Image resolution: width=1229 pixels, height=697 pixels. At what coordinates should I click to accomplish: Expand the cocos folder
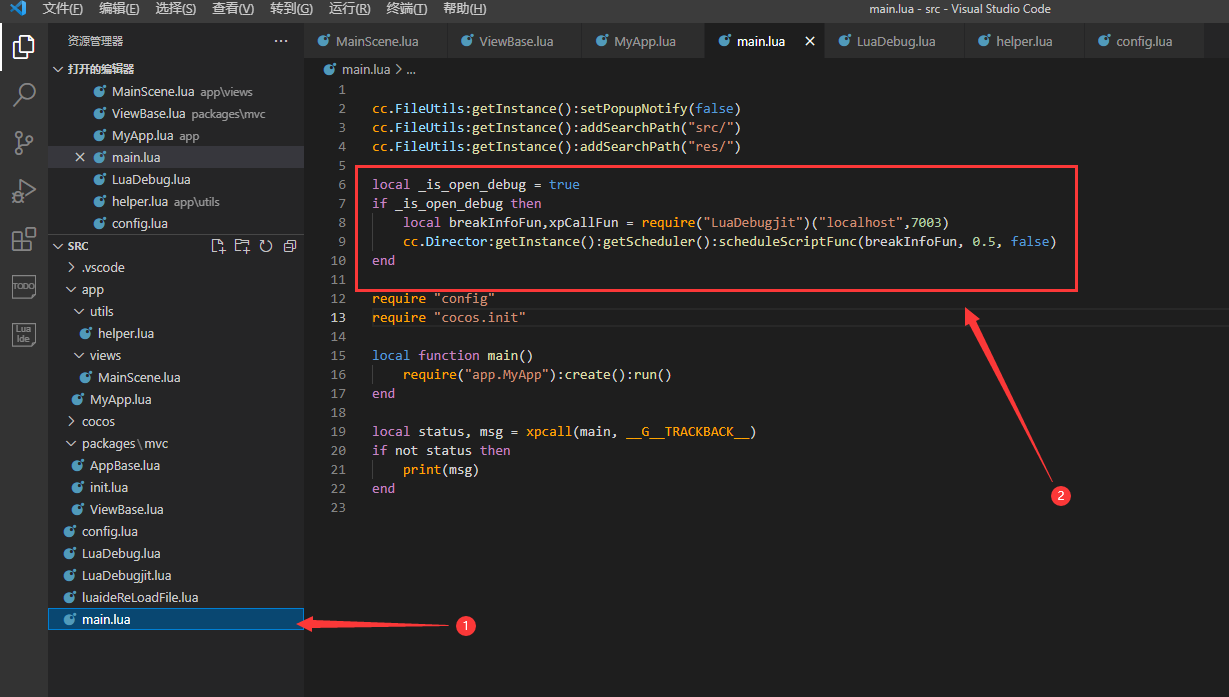98,421
